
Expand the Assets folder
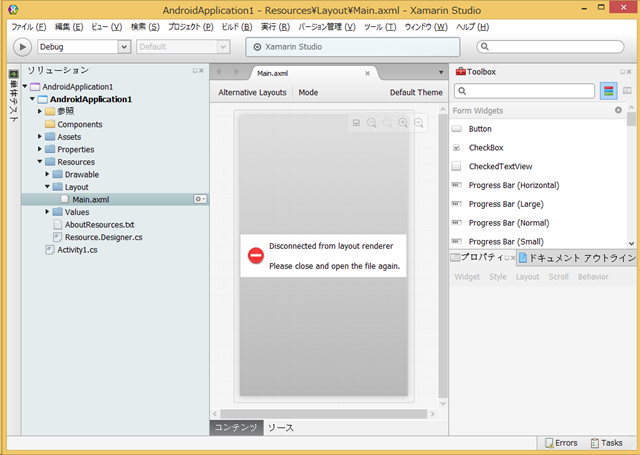pos(40,137)
